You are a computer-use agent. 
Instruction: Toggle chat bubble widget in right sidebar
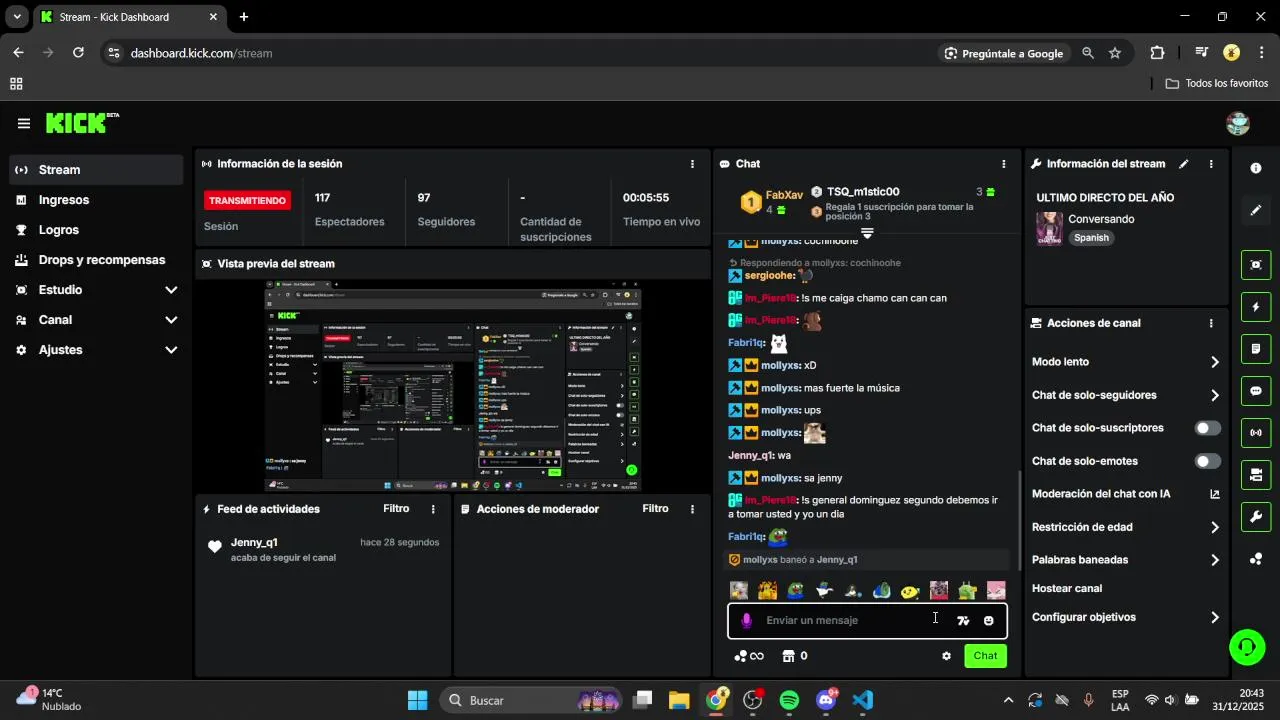pos(1256,391)
